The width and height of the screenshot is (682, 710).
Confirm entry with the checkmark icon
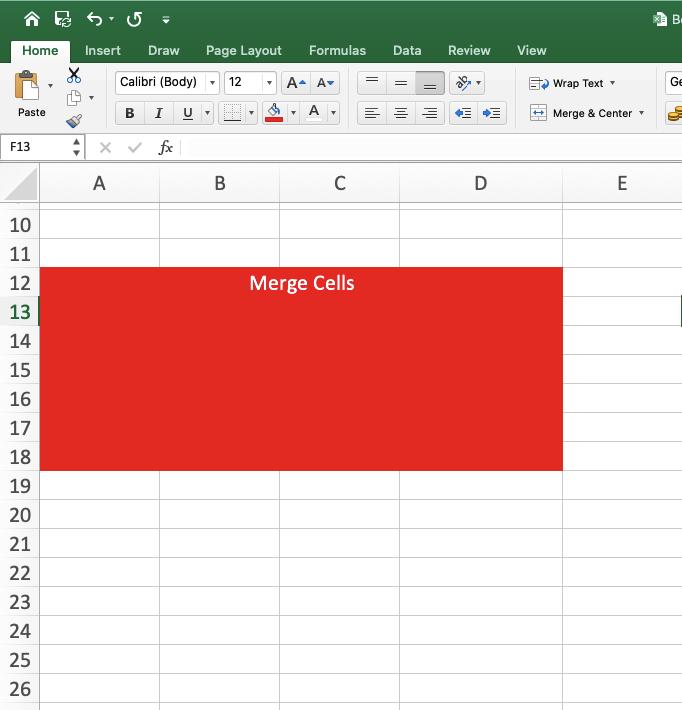coord(135,148)
